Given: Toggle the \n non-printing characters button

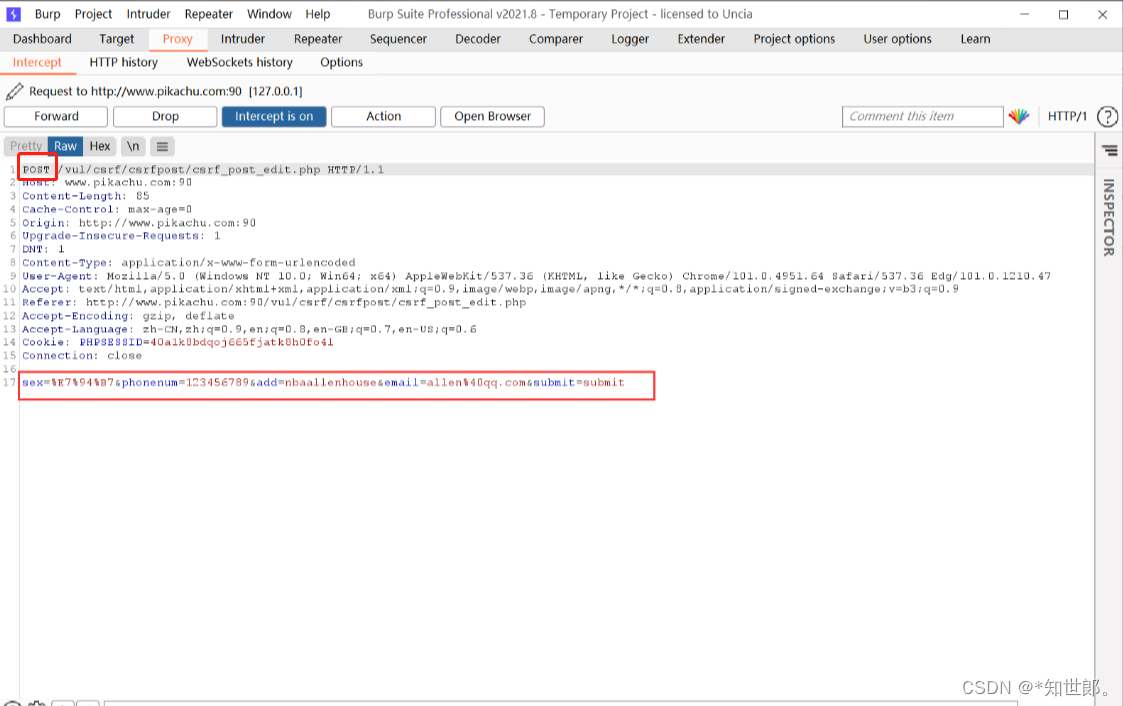Looking at the screenshot, I should [133, 146].
